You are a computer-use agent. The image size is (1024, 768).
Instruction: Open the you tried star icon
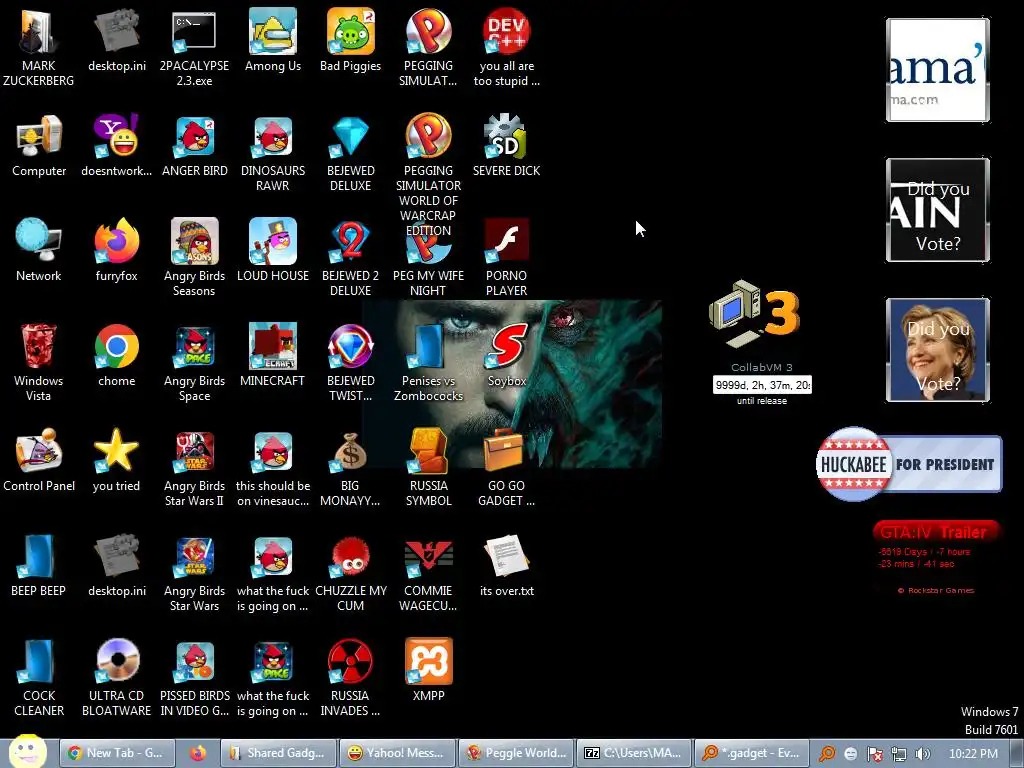[116, 460]
